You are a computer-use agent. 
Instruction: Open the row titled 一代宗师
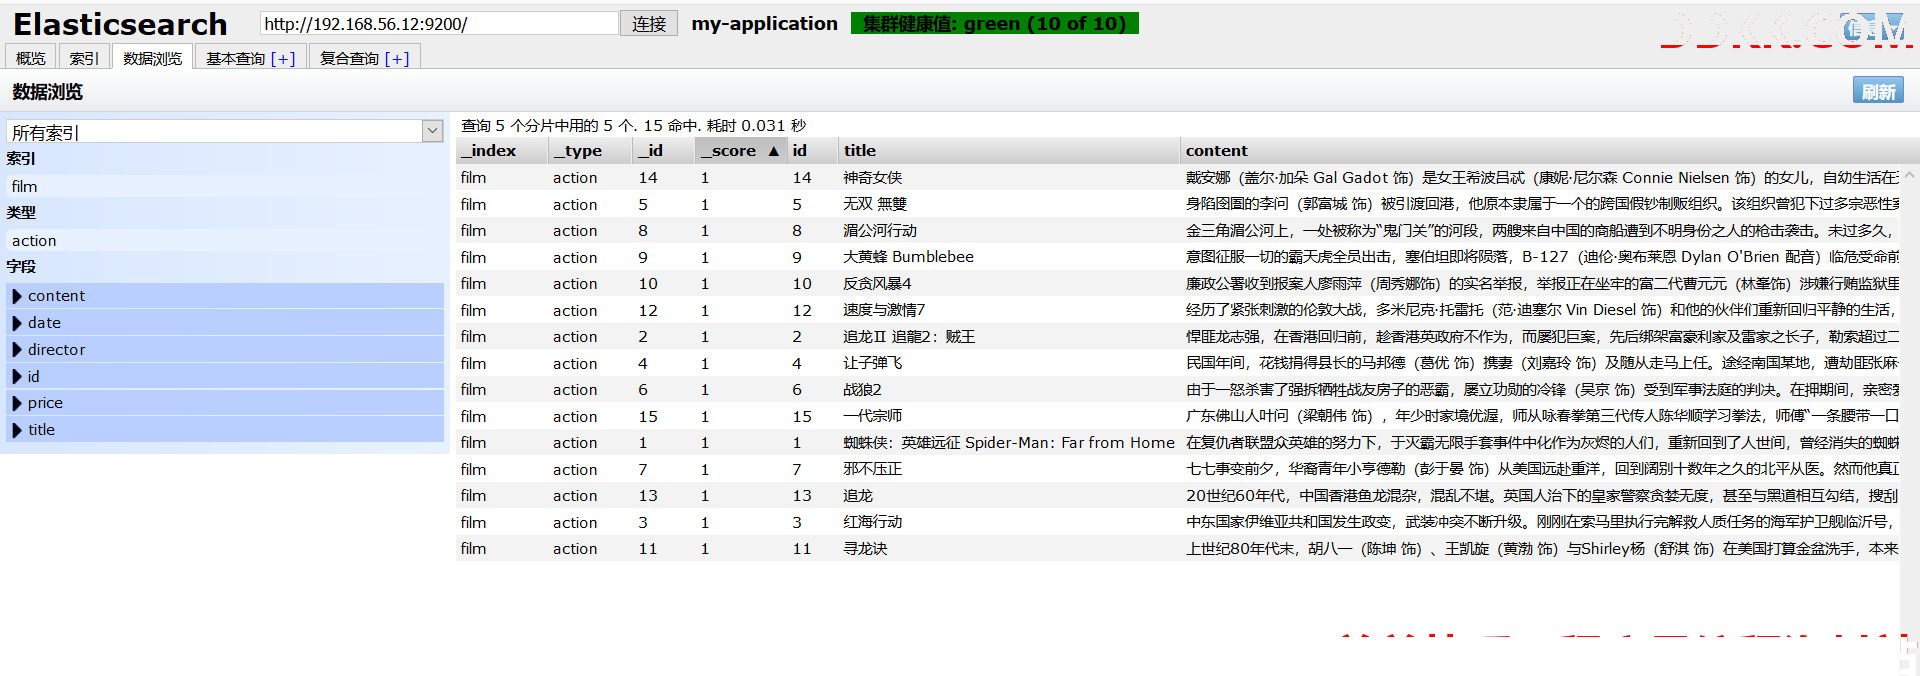coord(1178,416)
